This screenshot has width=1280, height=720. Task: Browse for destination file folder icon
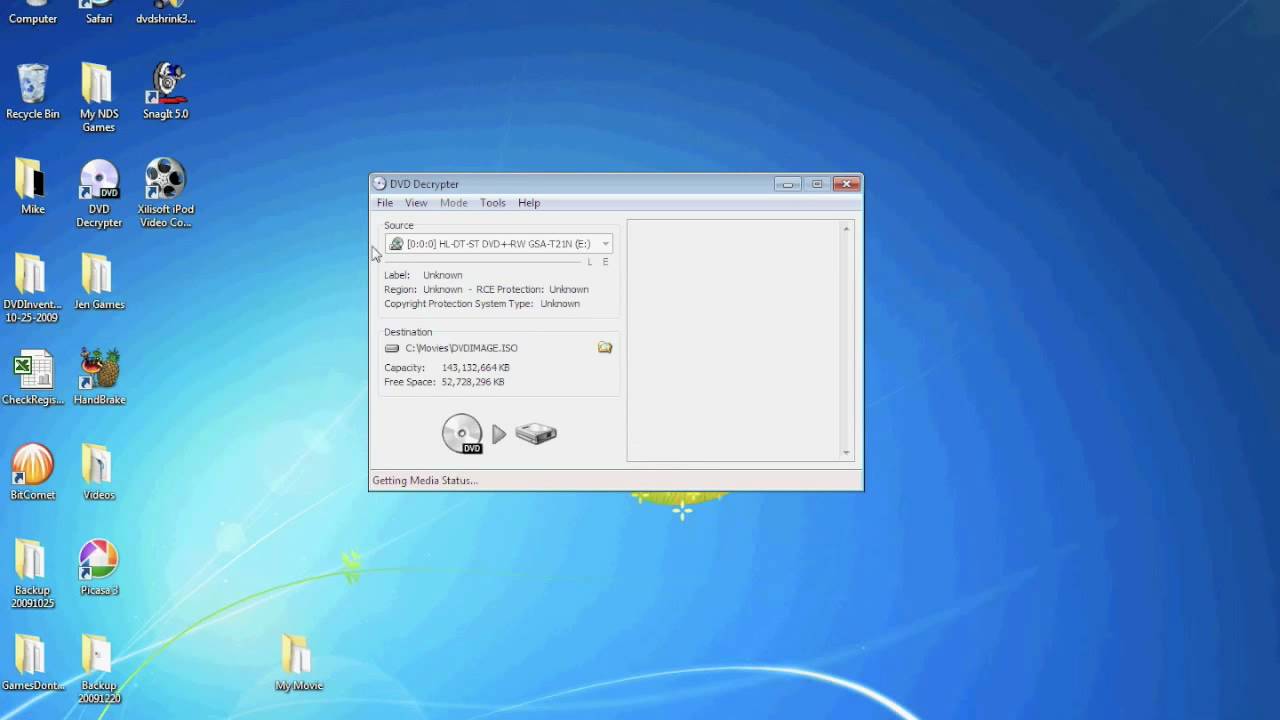click(x=605, y=347)
